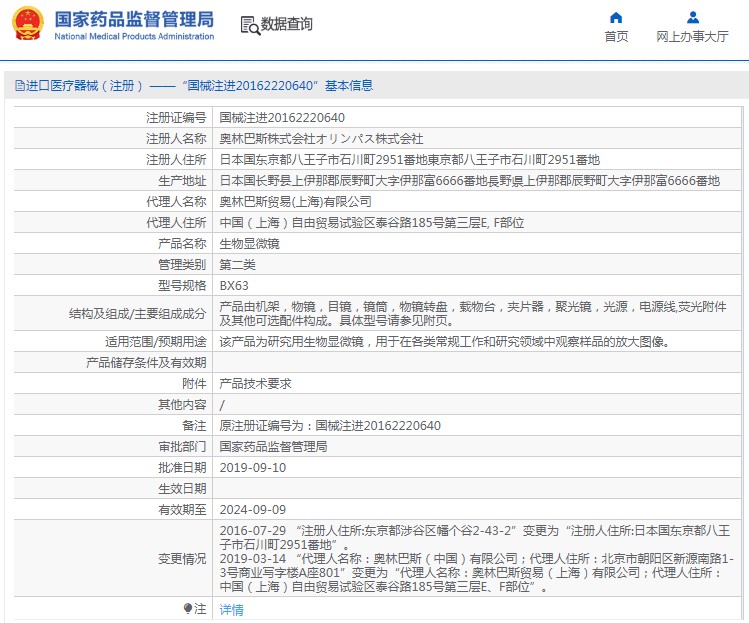Click the 首页 home icon
The image size is (749, 623).
(616, 18)
